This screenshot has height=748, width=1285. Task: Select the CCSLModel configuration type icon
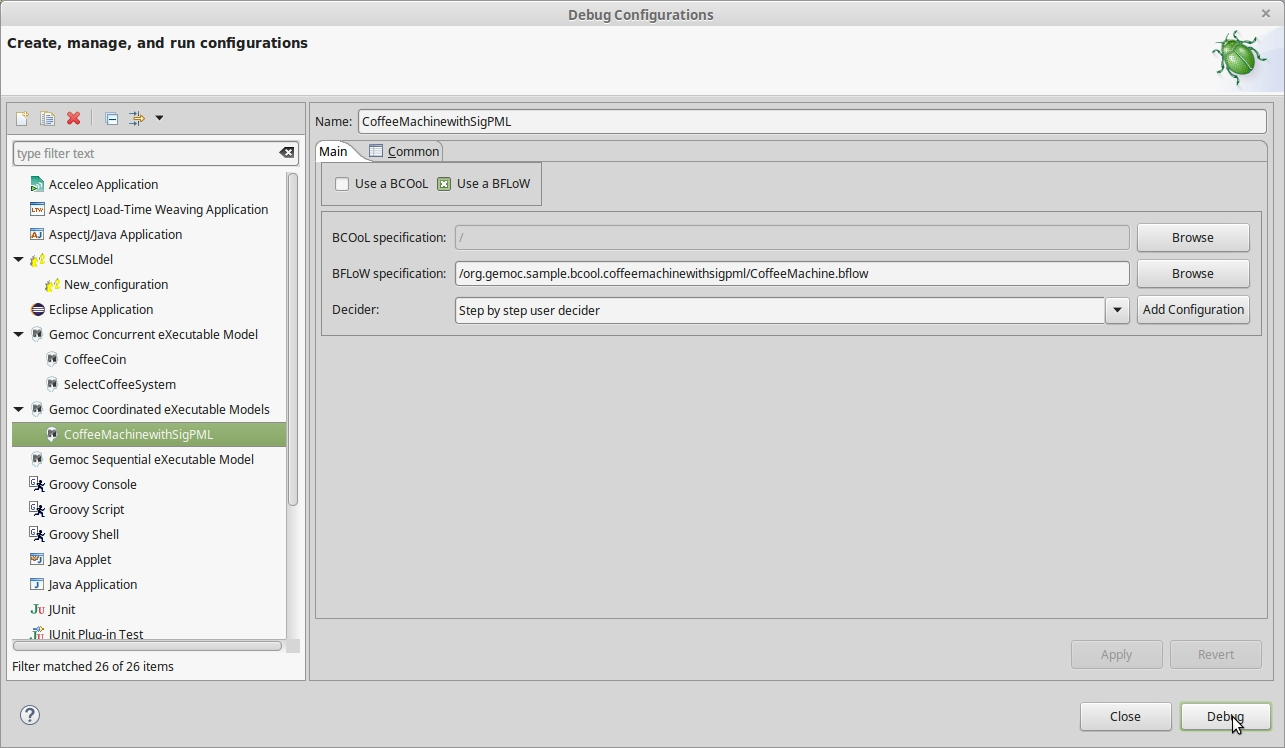[37, 259]
